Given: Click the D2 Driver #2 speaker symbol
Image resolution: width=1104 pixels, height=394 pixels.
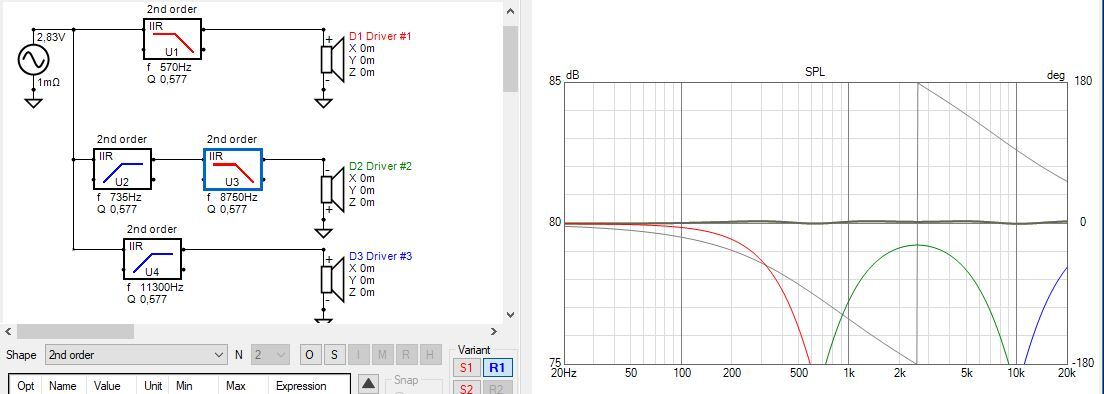Looking at the screenshot, I should coord(332,189).
